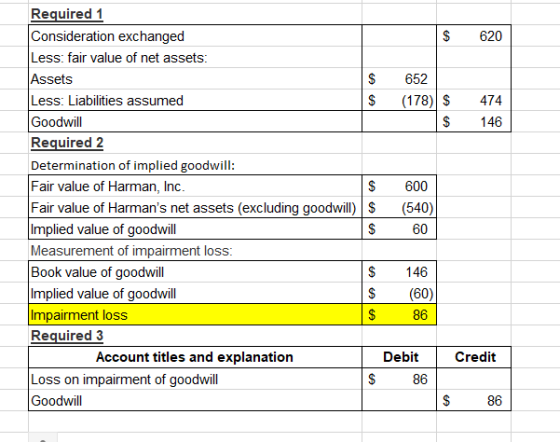Select the 'Required 3' heading cell
Viewport: 560px width, 442px height.
point(195,336)
